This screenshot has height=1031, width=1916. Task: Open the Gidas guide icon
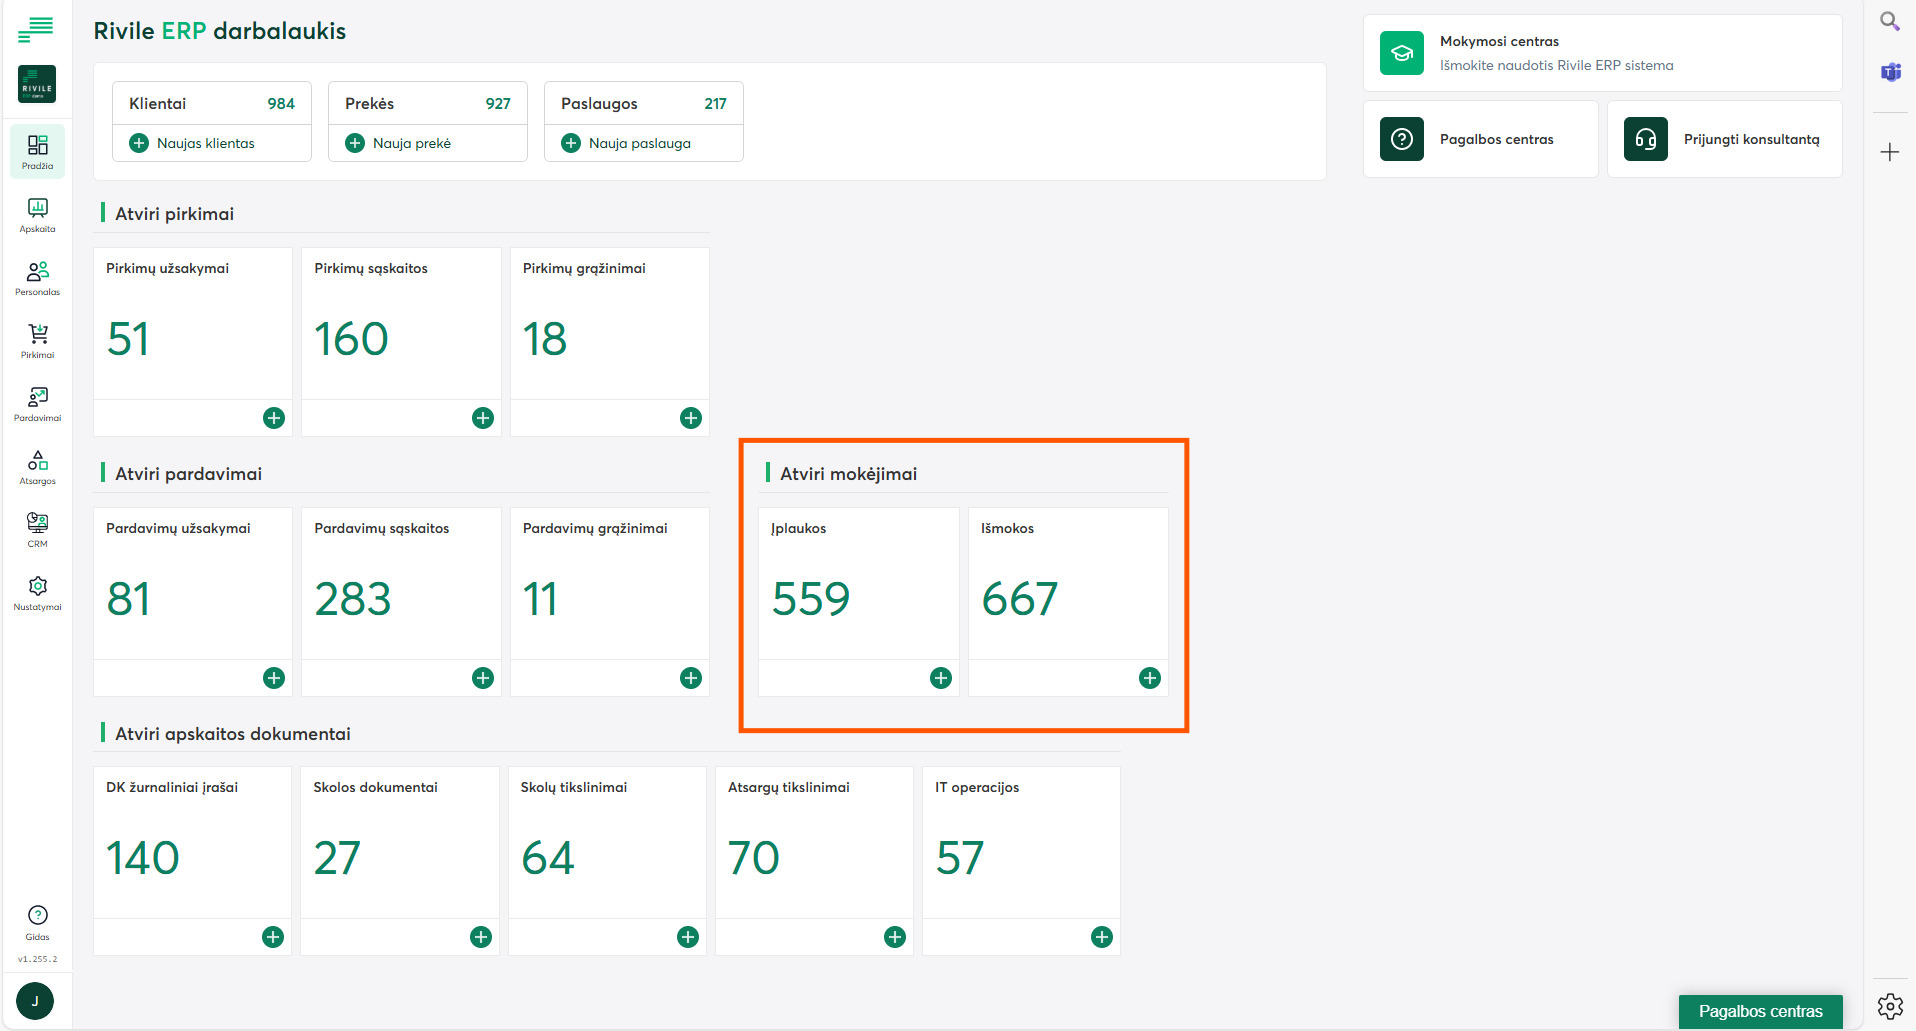[37, 921]
